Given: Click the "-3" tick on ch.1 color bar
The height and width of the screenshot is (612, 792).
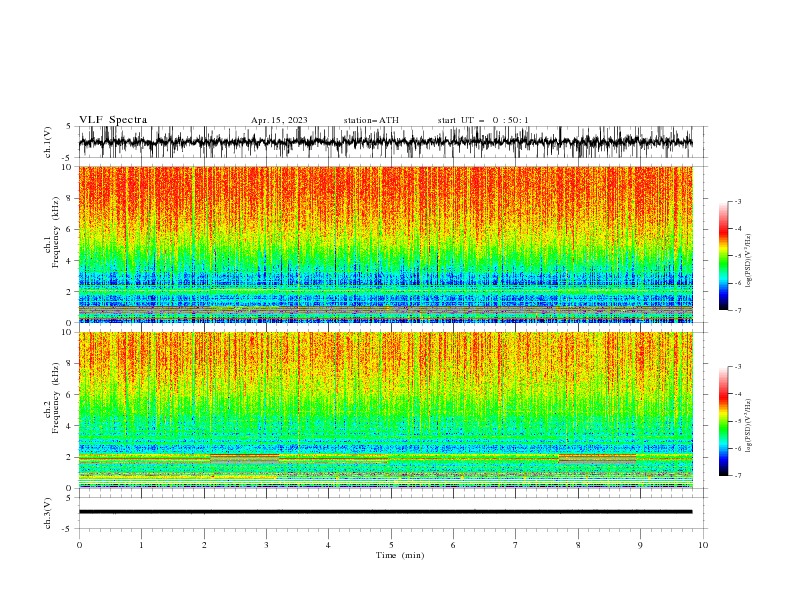Looking at the screenshot, I should 738,201.
